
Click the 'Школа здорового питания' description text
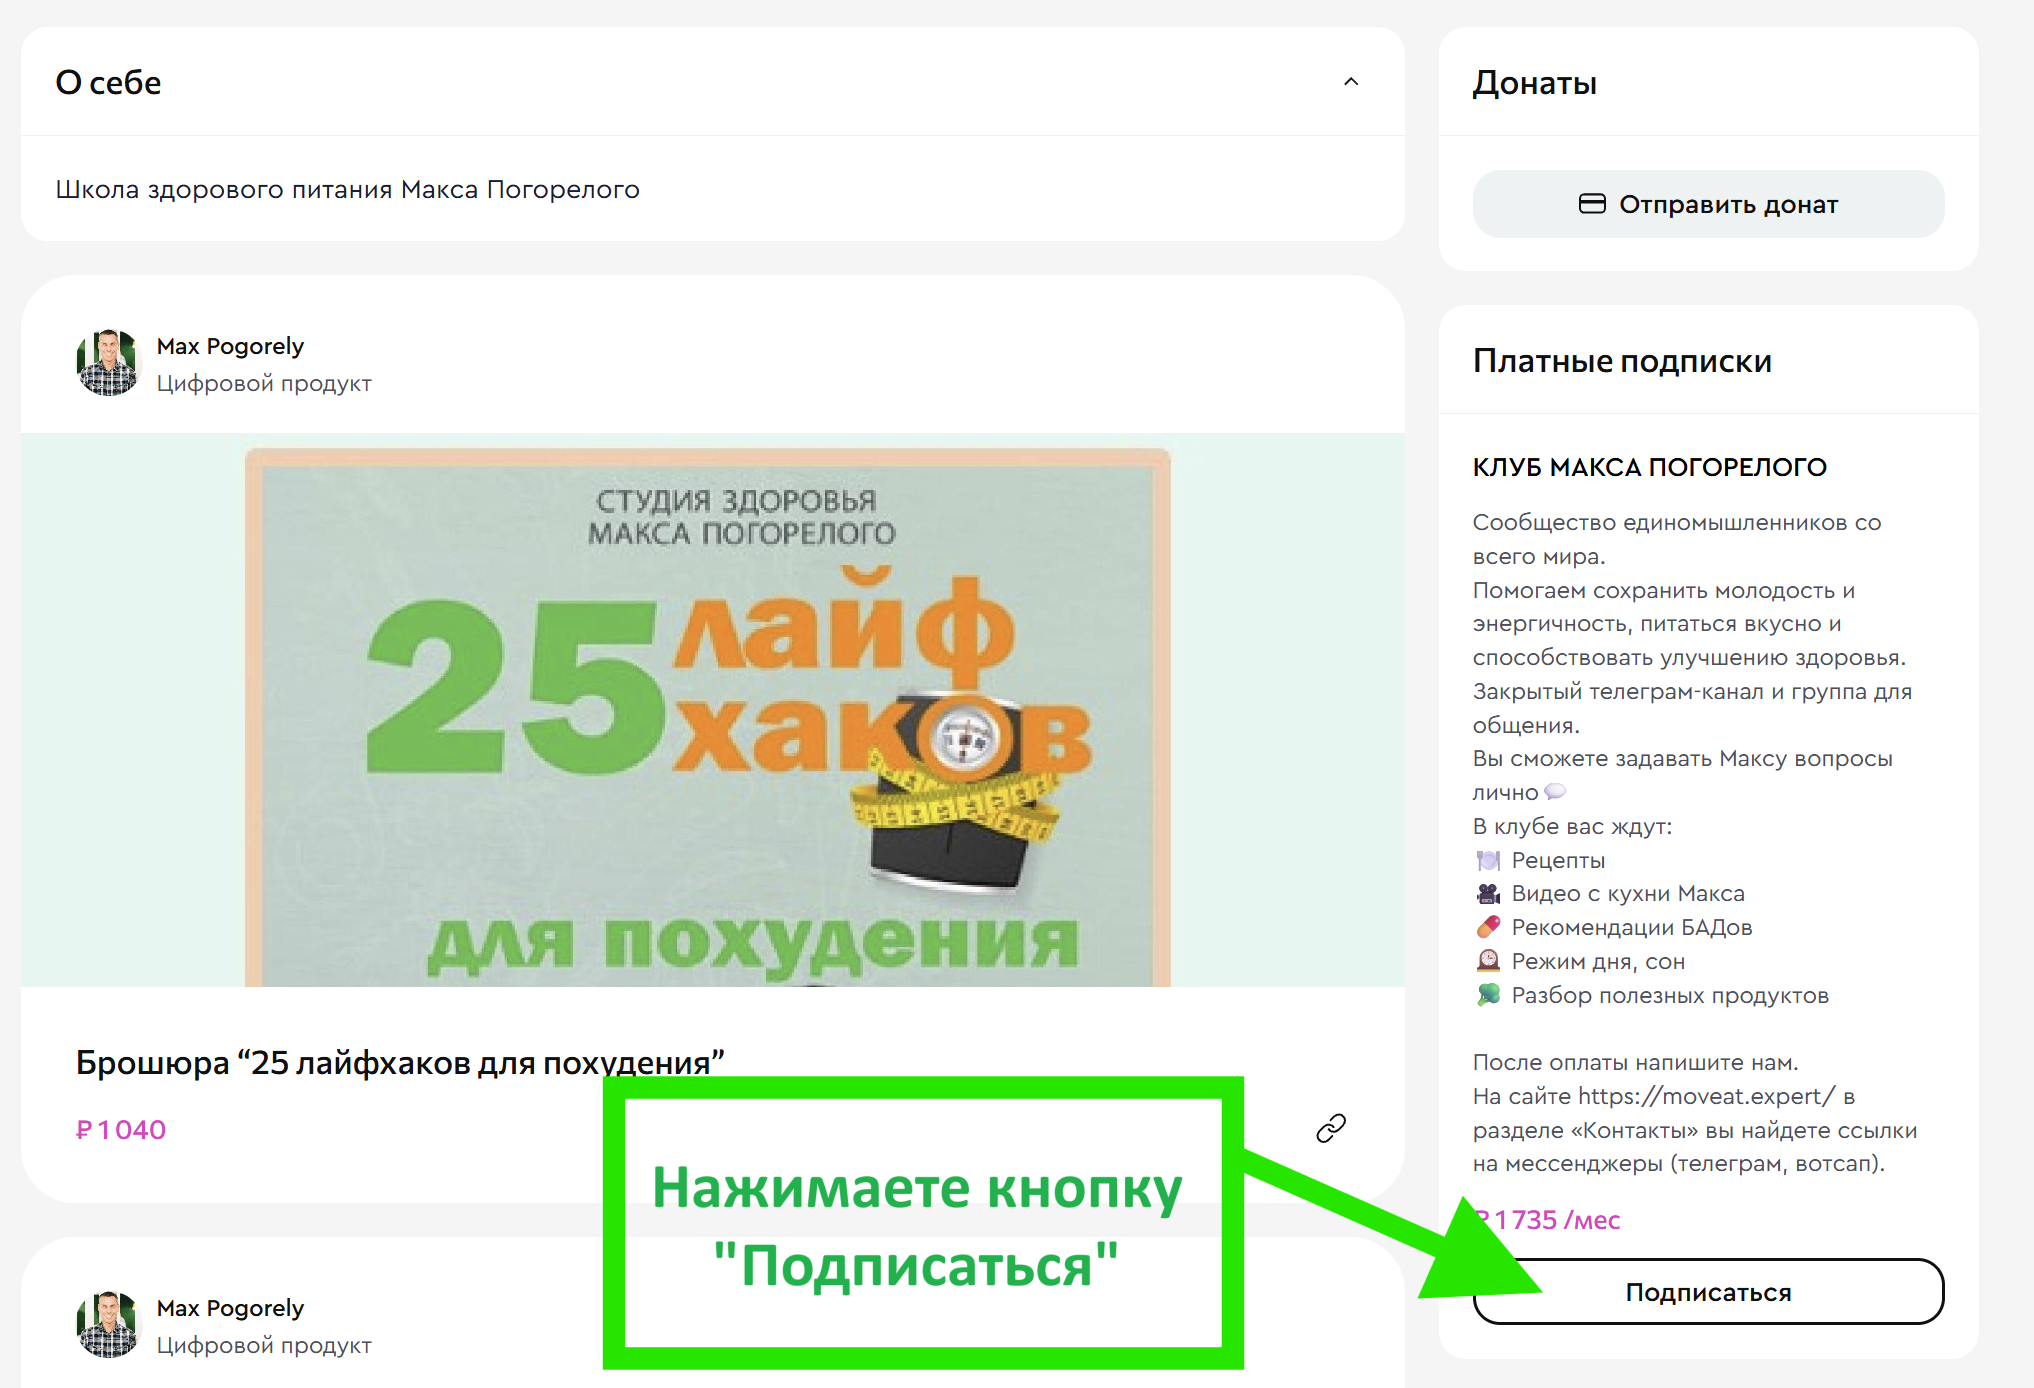347,190
